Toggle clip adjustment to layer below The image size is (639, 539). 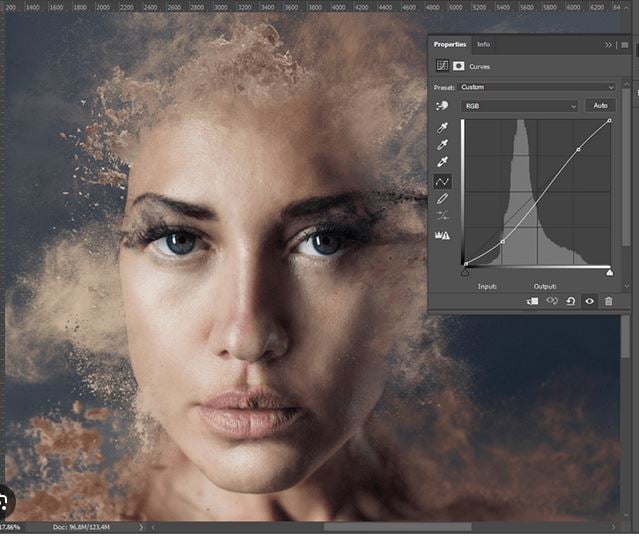pos(533,301)
